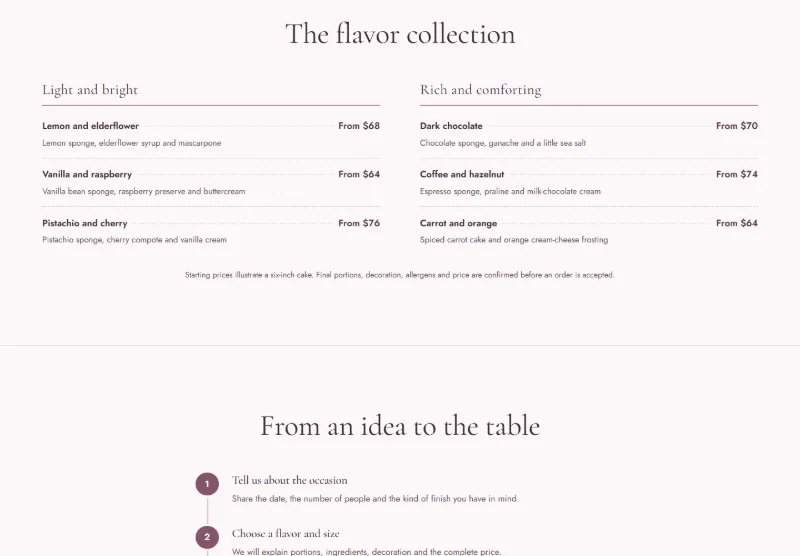The width and height of the screenshot is (800, 556).
Task: Click the starting prices disclaimer note
Action: pyautogui.click(x=399, y=275)
